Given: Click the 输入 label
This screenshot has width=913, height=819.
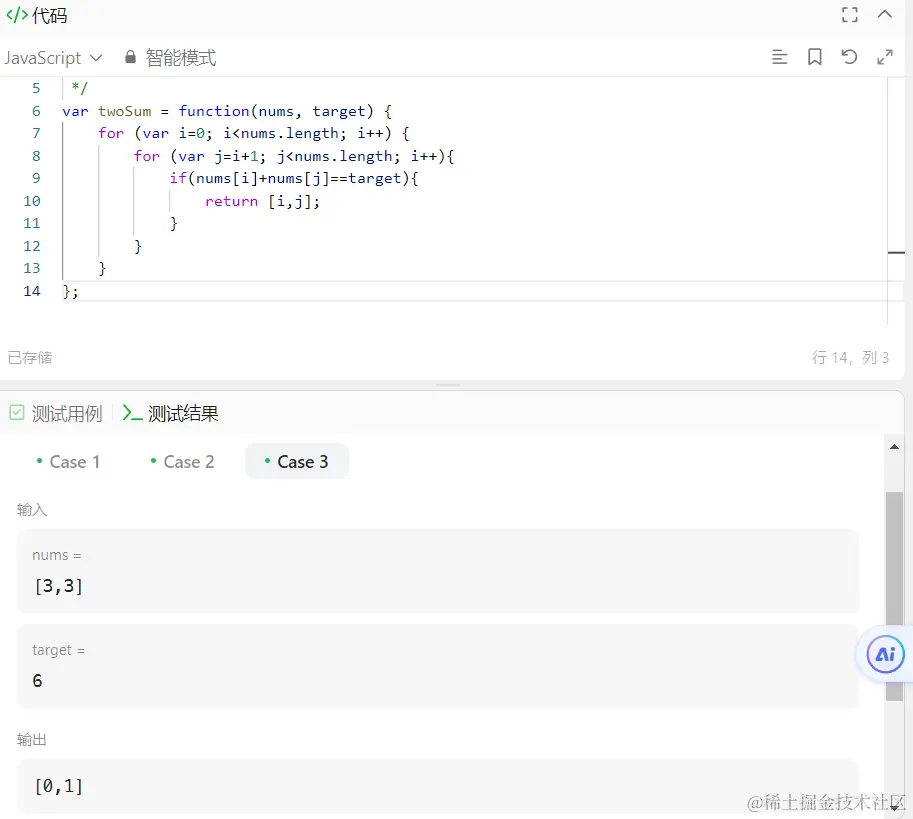Looking at the screenshot, I should 31,509.
